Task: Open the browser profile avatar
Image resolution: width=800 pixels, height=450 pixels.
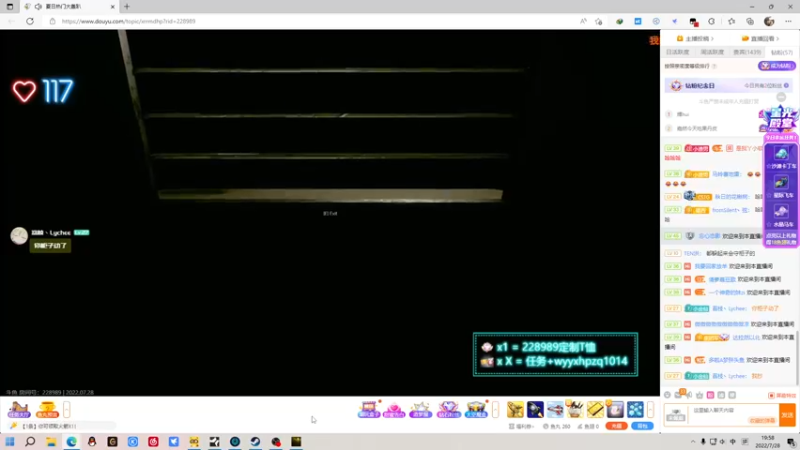Action: point(769,21)
